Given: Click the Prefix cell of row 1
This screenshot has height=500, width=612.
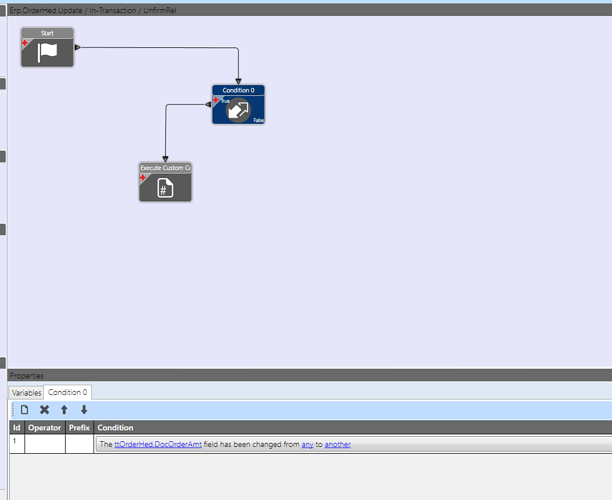Looking at the screenshot, I should coord(80,444).
